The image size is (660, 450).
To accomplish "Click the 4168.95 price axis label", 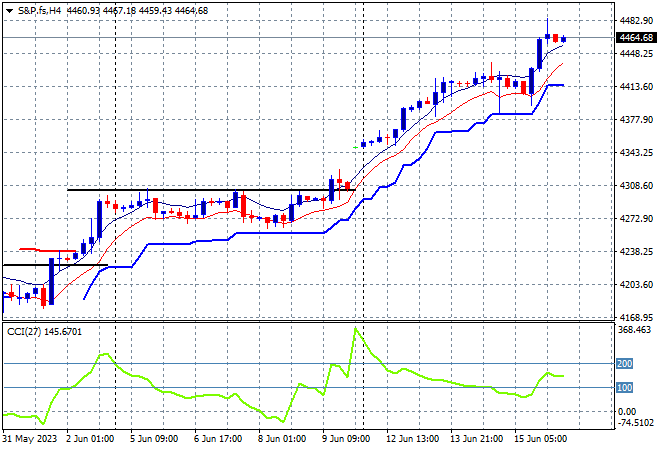I will (x=636, y=317).
